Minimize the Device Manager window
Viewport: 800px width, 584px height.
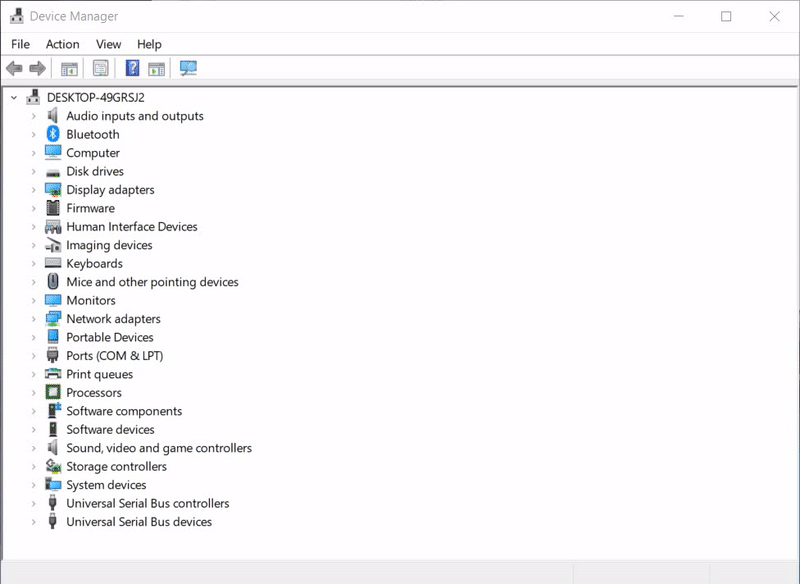pos(679,16)
